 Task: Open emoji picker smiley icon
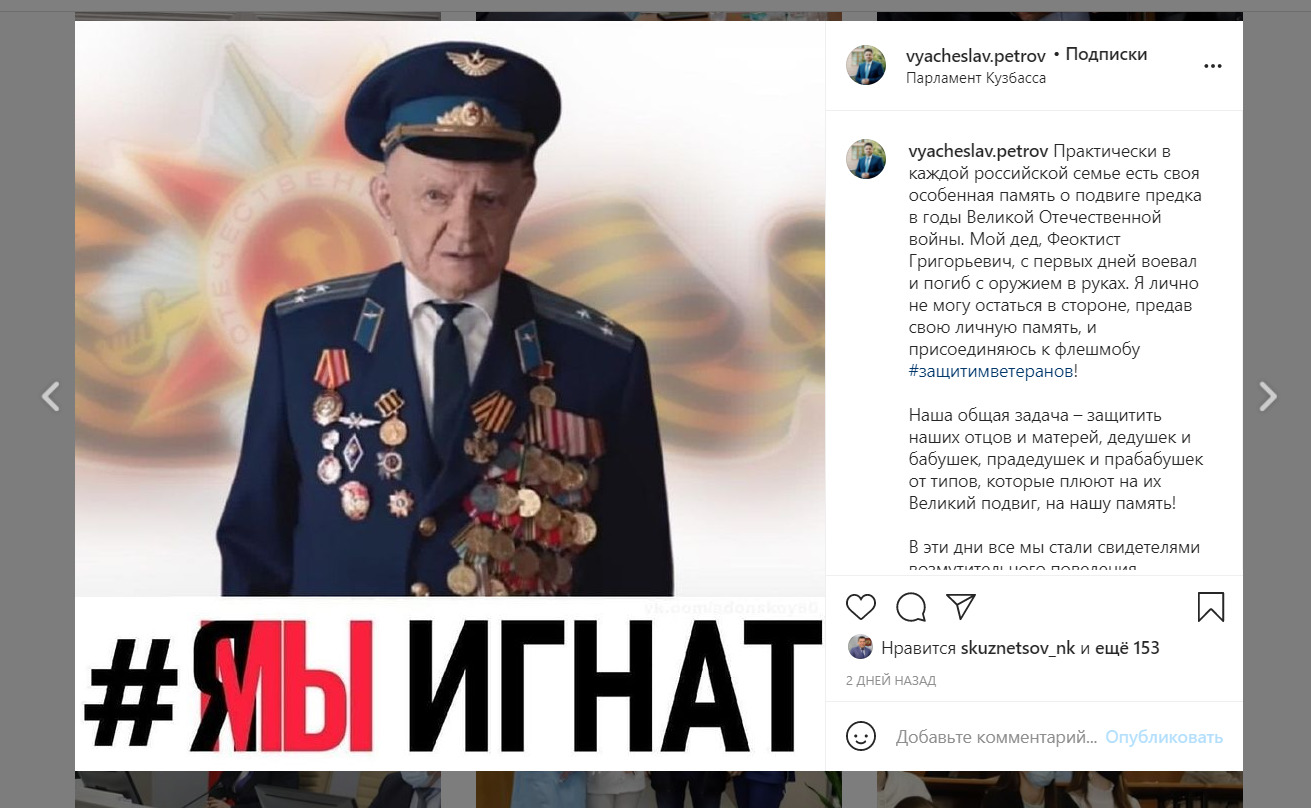pos(860,737)
